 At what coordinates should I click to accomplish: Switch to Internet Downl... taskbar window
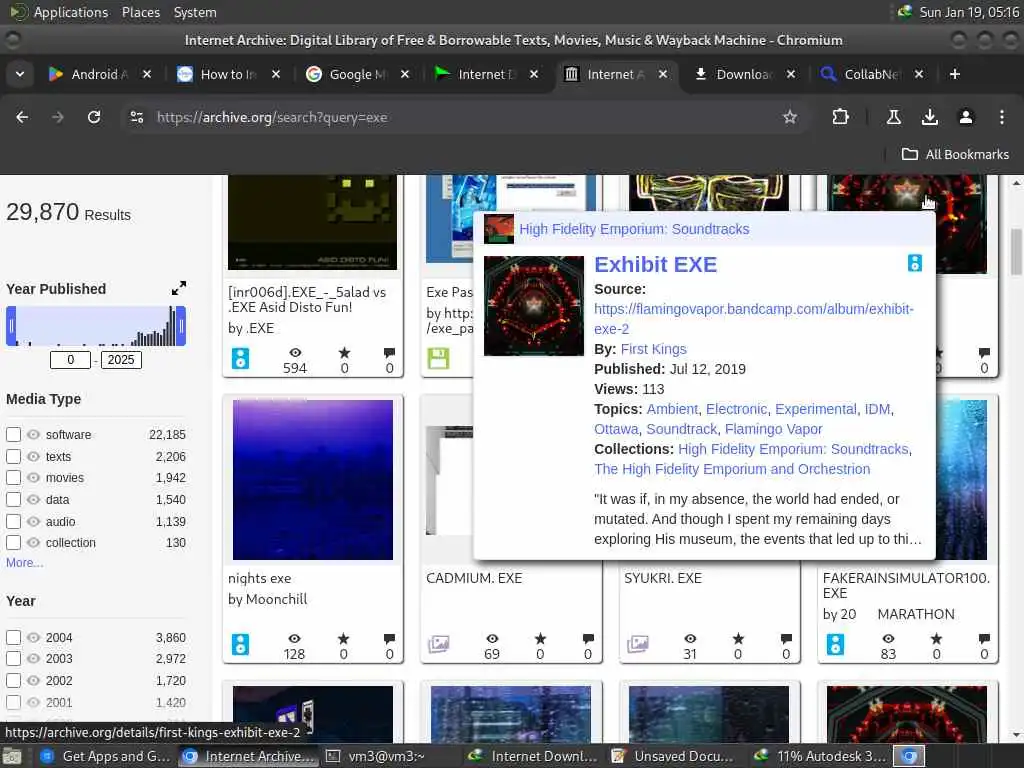pyautogui.click(x=532, y=756)
